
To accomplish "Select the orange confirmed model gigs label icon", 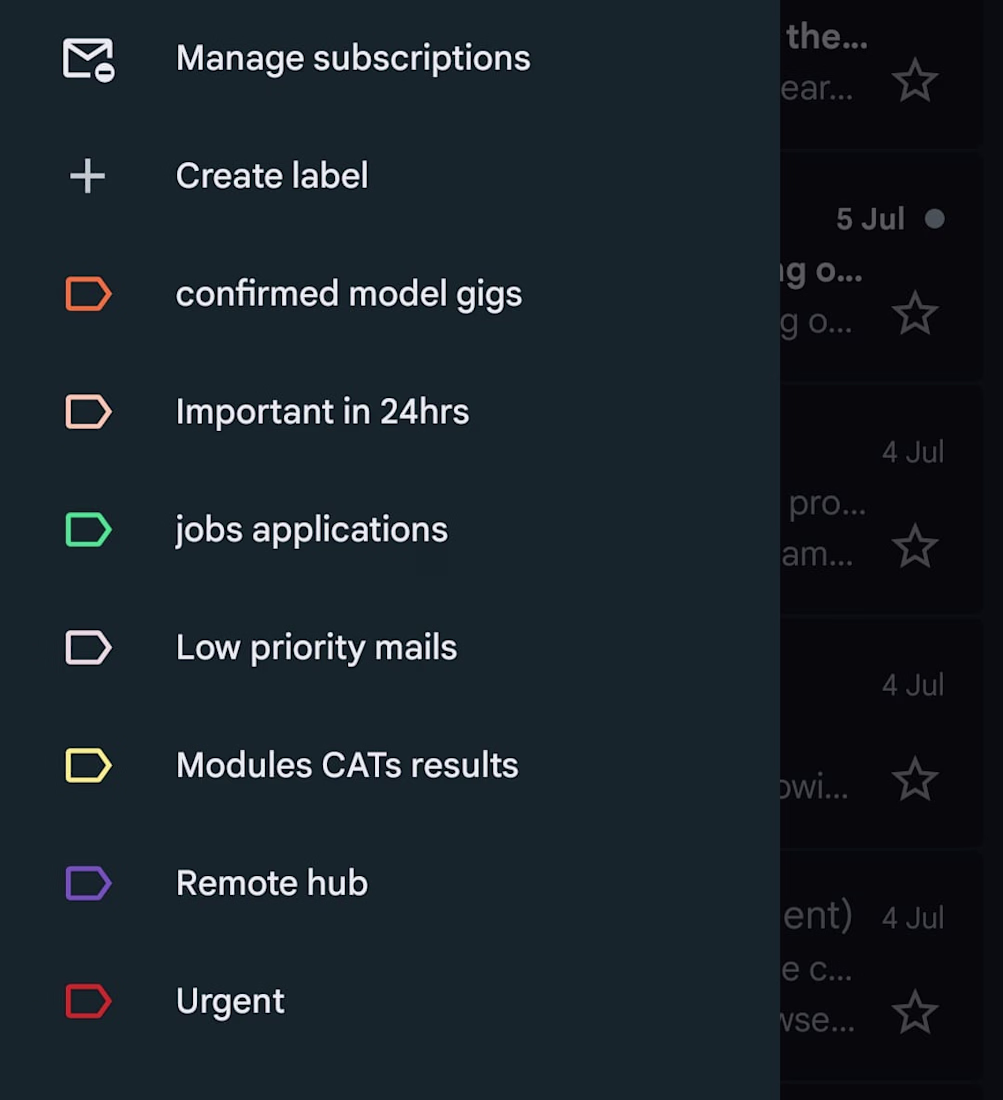I will tap(88, 293).
